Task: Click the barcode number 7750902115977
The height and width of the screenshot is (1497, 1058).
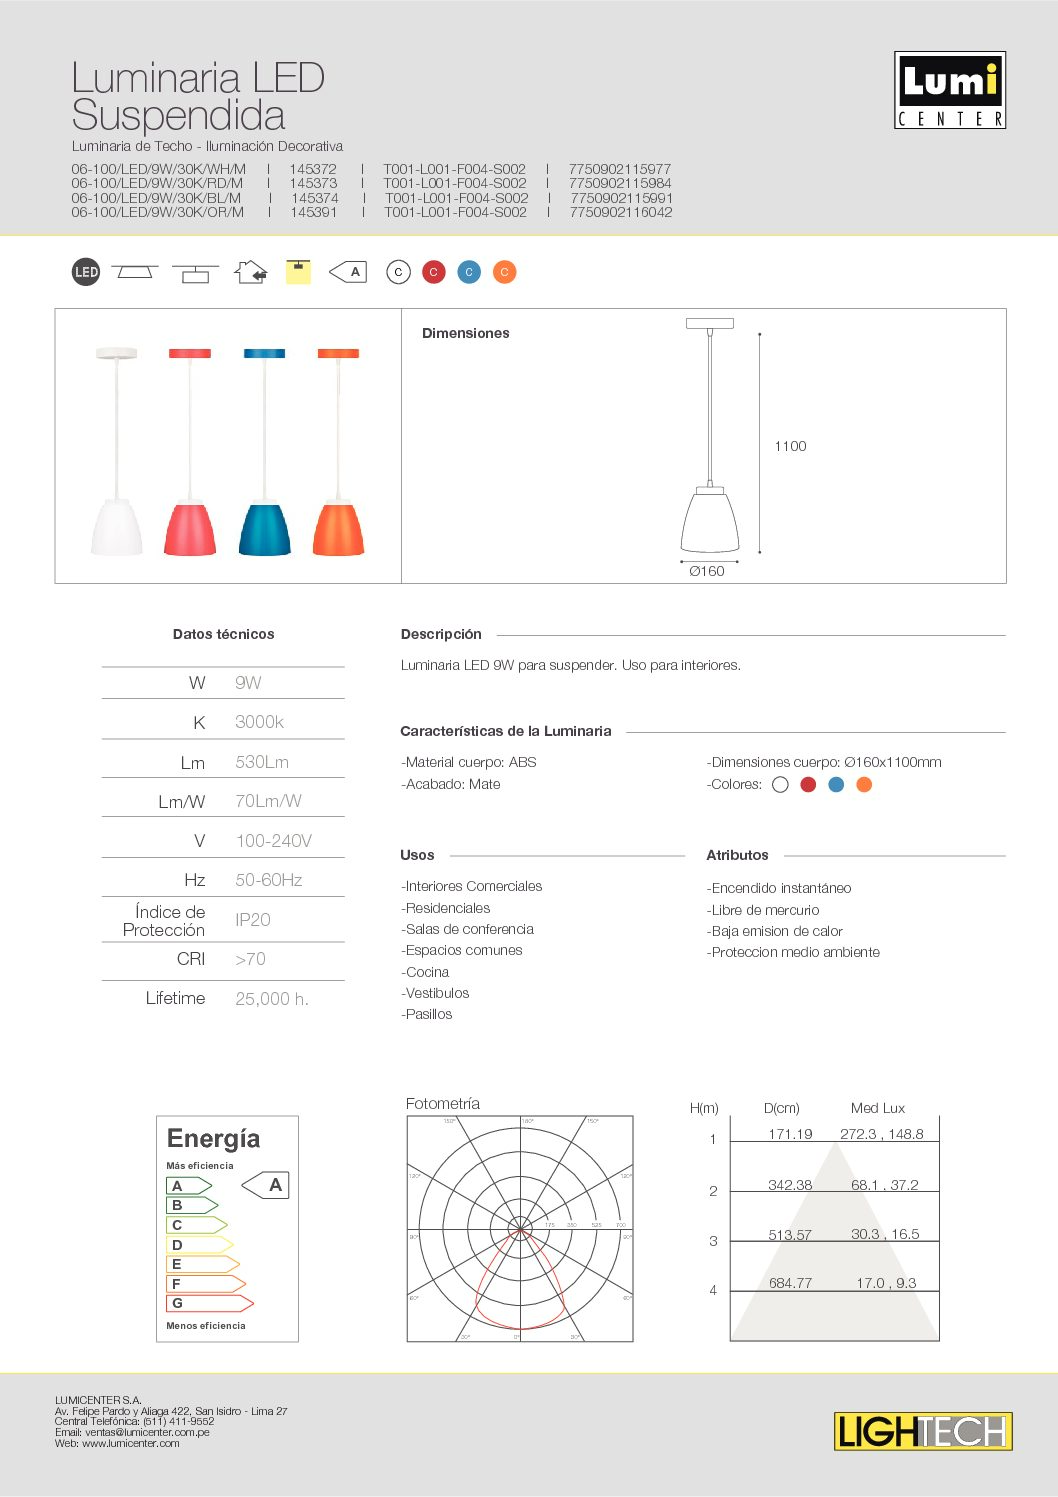Action: click(x=620, y=170)
